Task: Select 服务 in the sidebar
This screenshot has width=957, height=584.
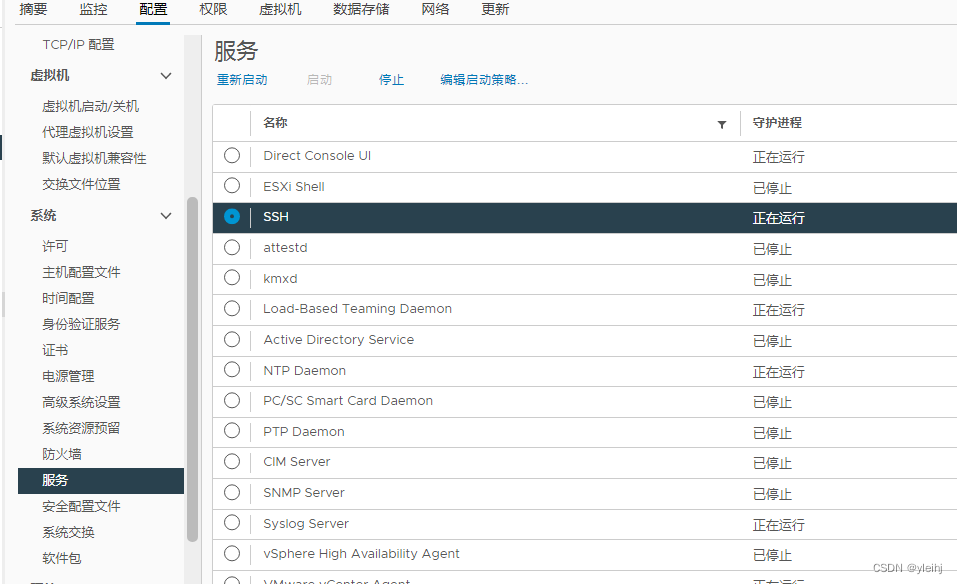Action: 101,480
